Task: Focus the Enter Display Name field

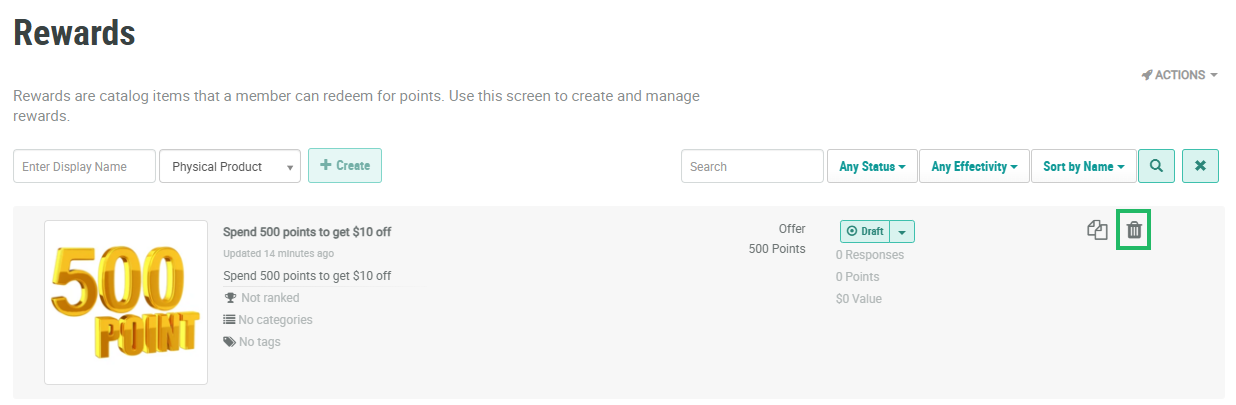Action: click(84, 167)
